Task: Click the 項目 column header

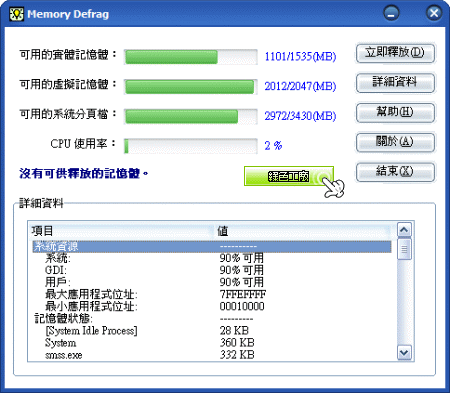Action: pos(122,231)
